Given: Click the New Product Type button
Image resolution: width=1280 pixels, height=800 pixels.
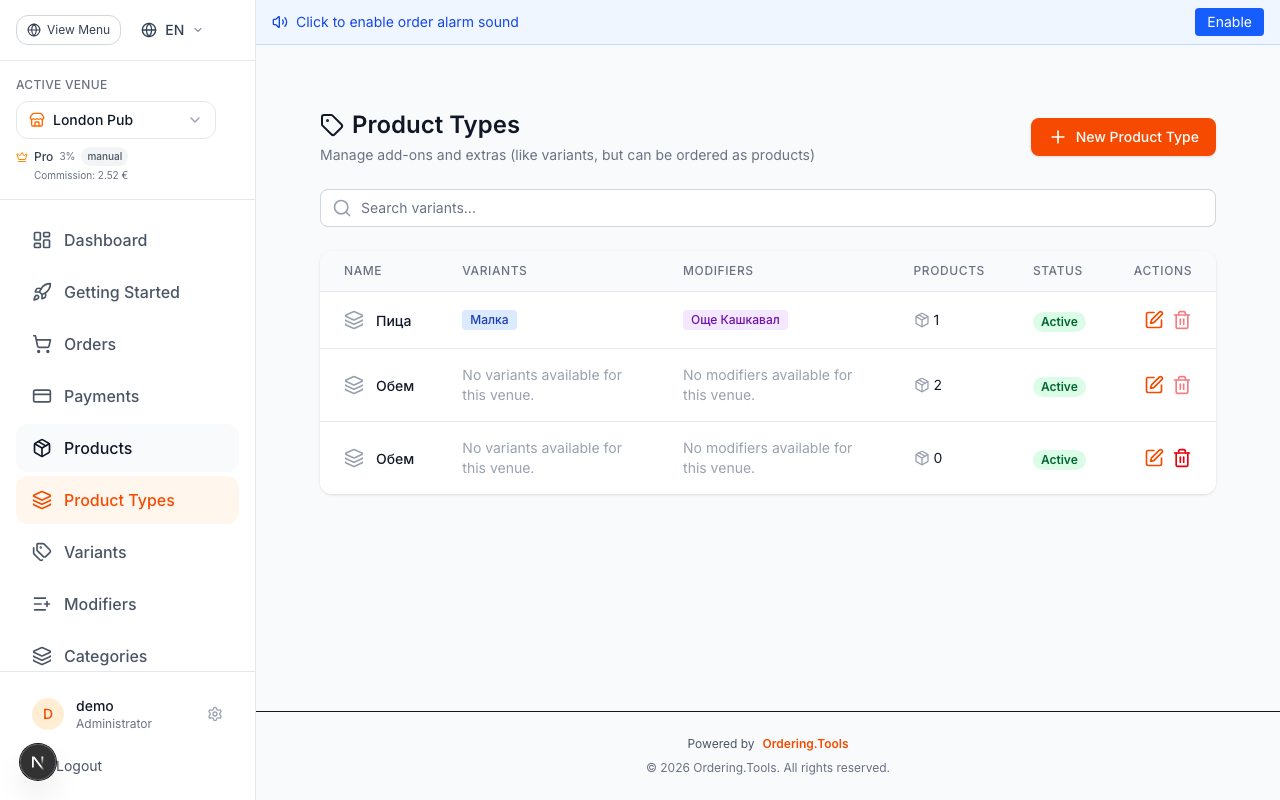Looking at the screenshot, I should 1123,137.
